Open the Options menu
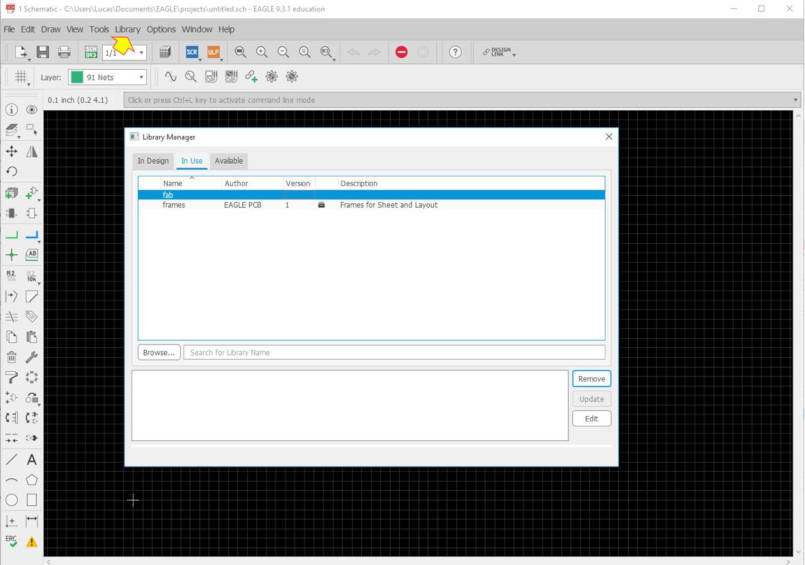Screen dimensions: 805x565 pos(161,29)
